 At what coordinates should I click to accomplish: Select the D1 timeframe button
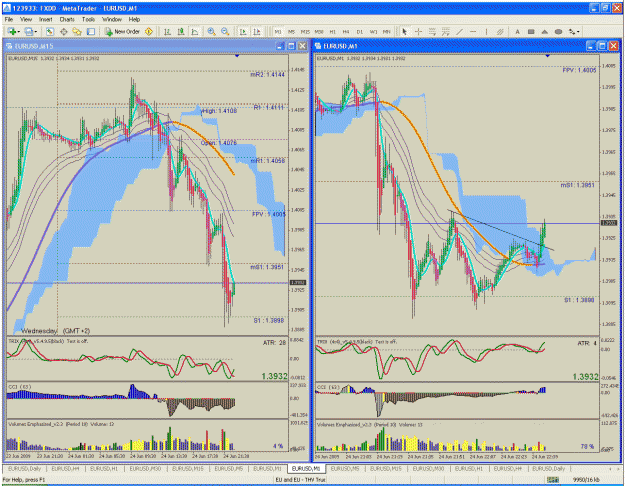click(x=360, y=31)
